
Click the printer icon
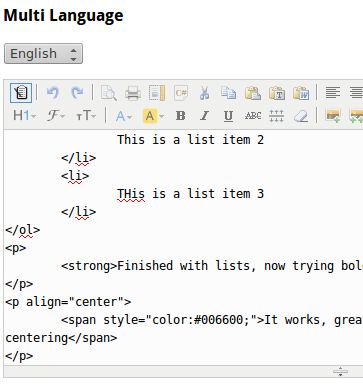[x=133, y=93]
